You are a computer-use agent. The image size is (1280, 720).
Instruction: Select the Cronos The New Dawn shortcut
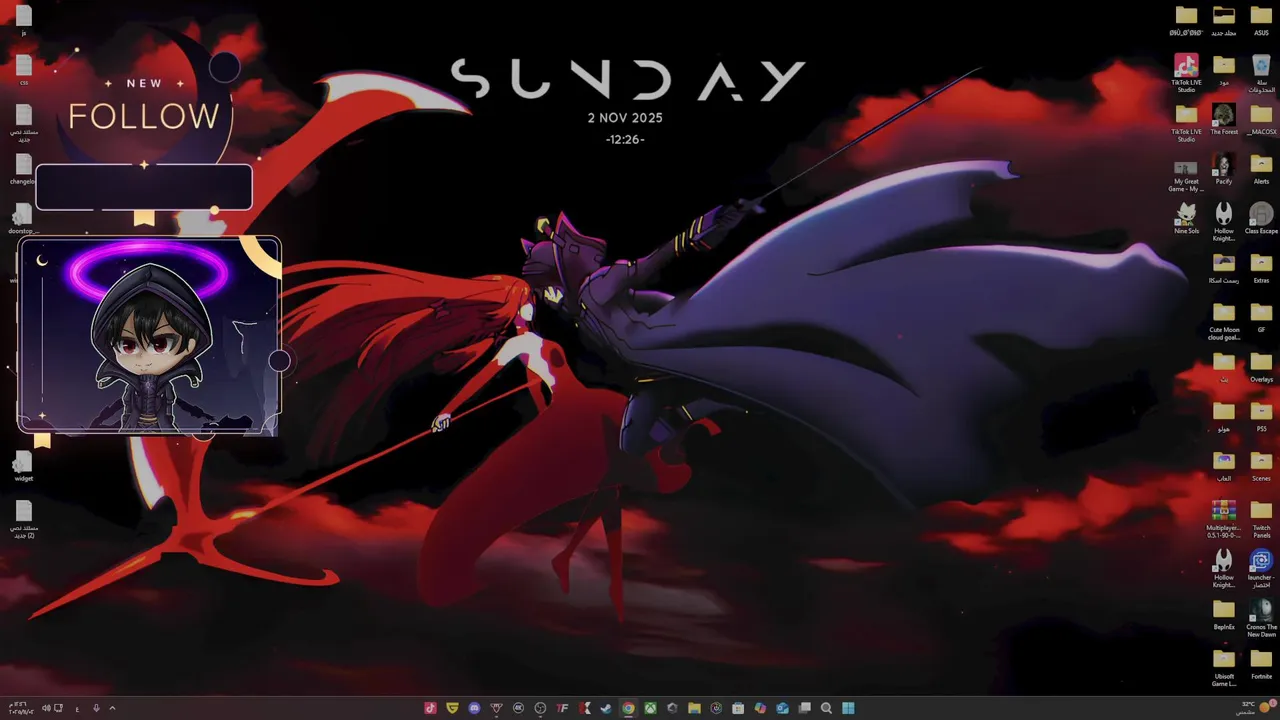click(x=1261, y=617)
